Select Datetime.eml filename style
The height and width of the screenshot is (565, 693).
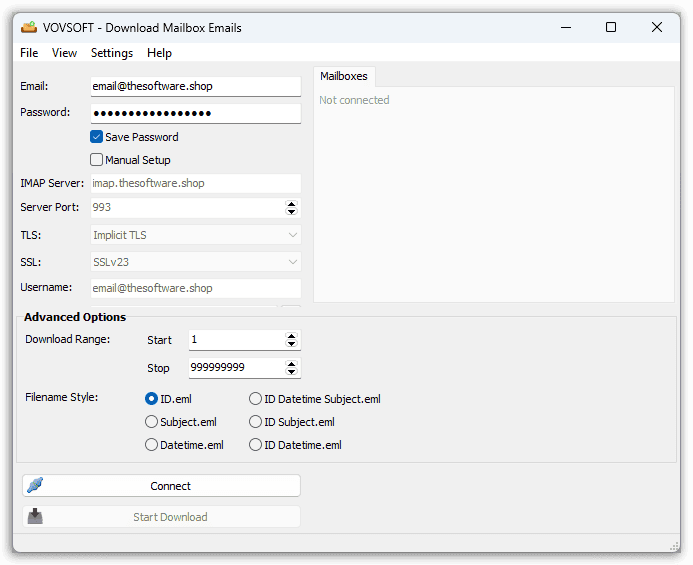click(151, 445)
